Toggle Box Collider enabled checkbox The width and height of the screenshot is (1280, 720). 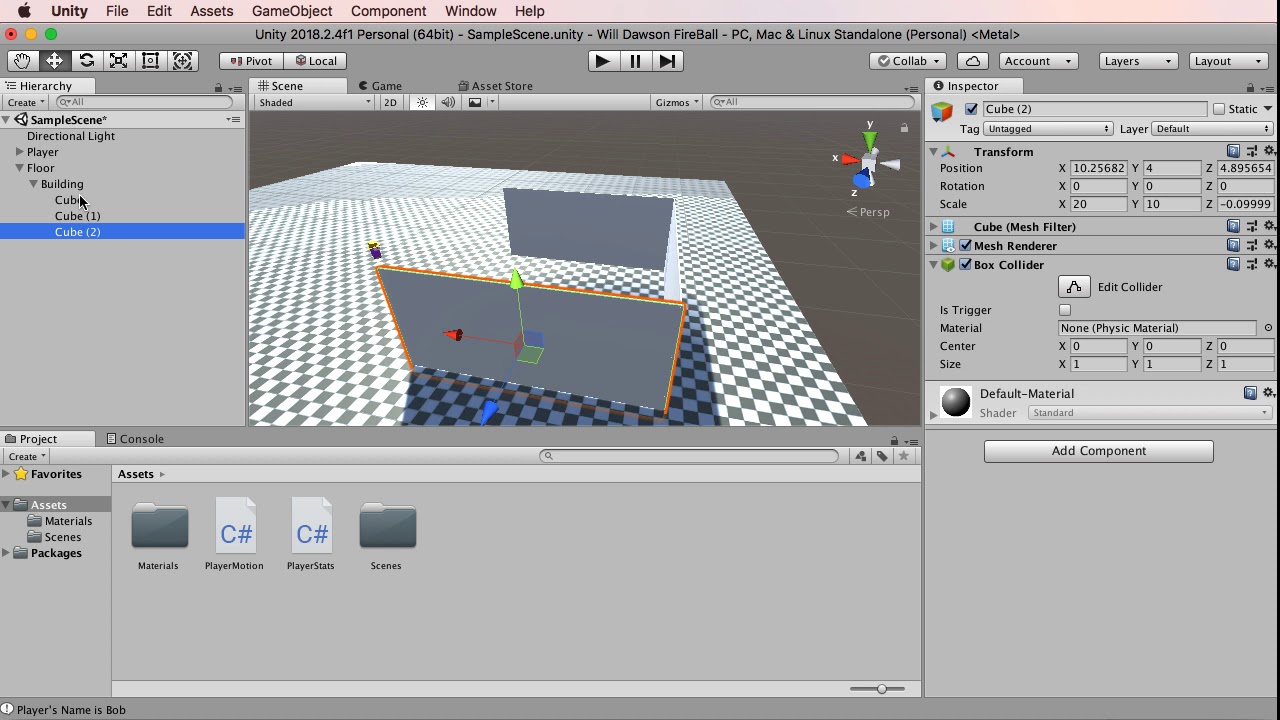(965, 265)
